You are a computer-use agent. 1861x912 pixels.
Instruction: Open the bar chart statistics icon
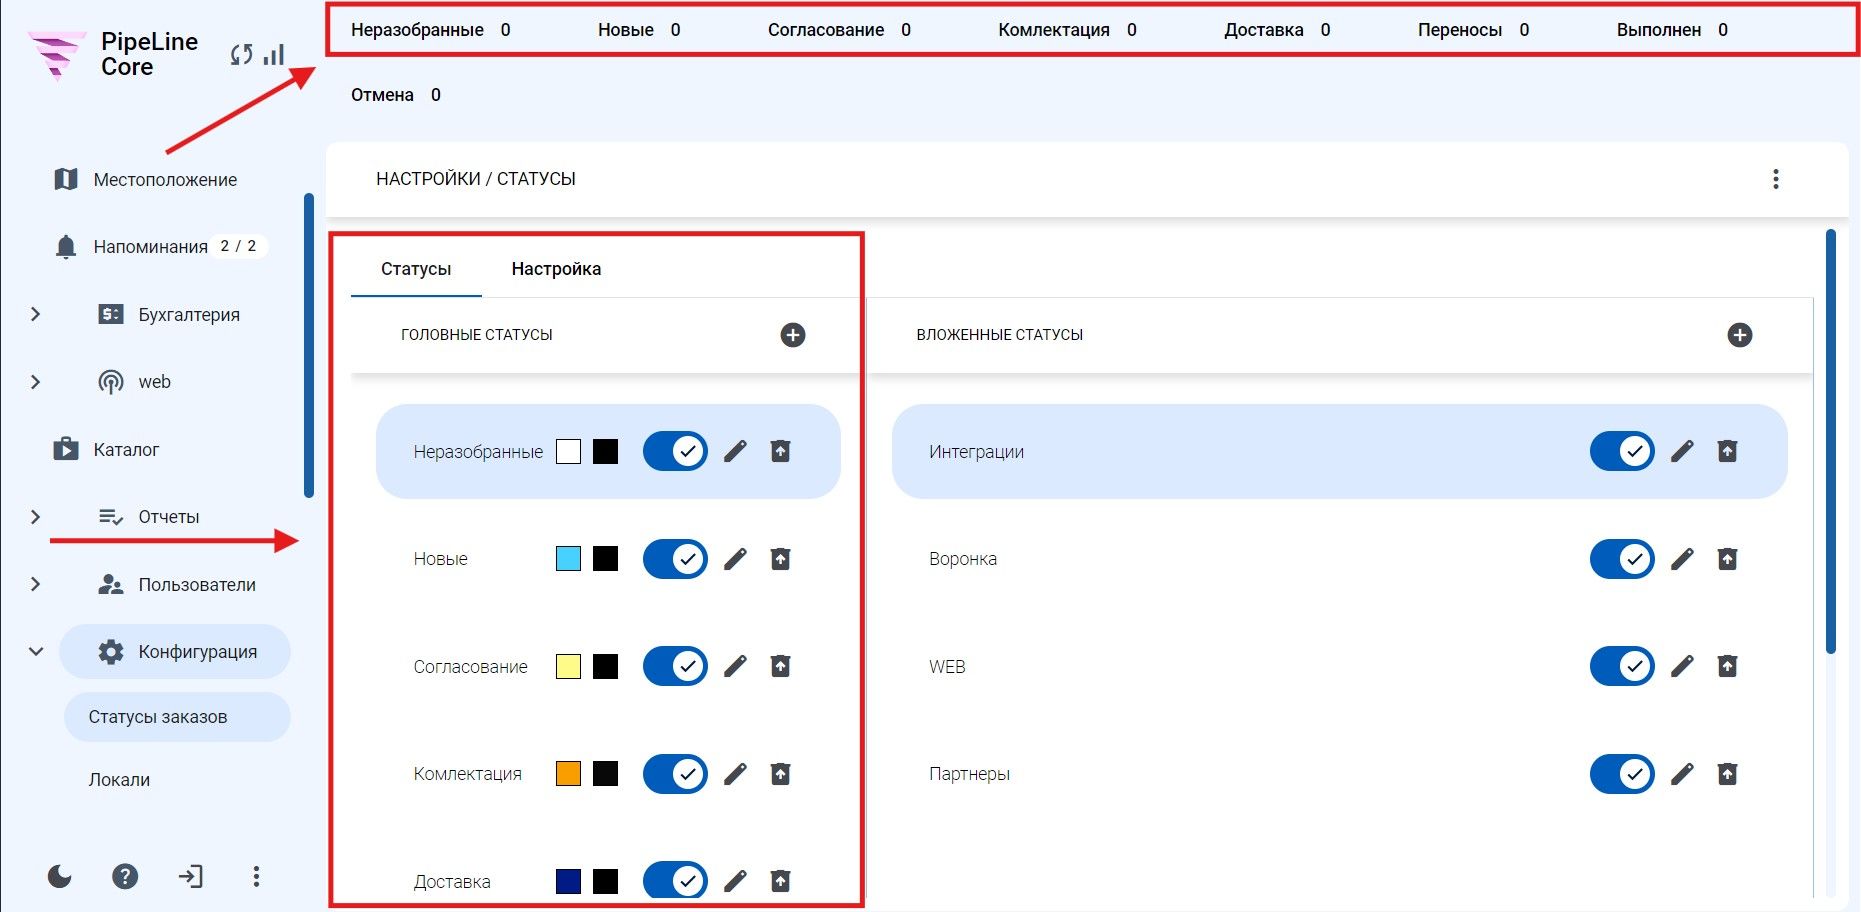coord(274,54)
